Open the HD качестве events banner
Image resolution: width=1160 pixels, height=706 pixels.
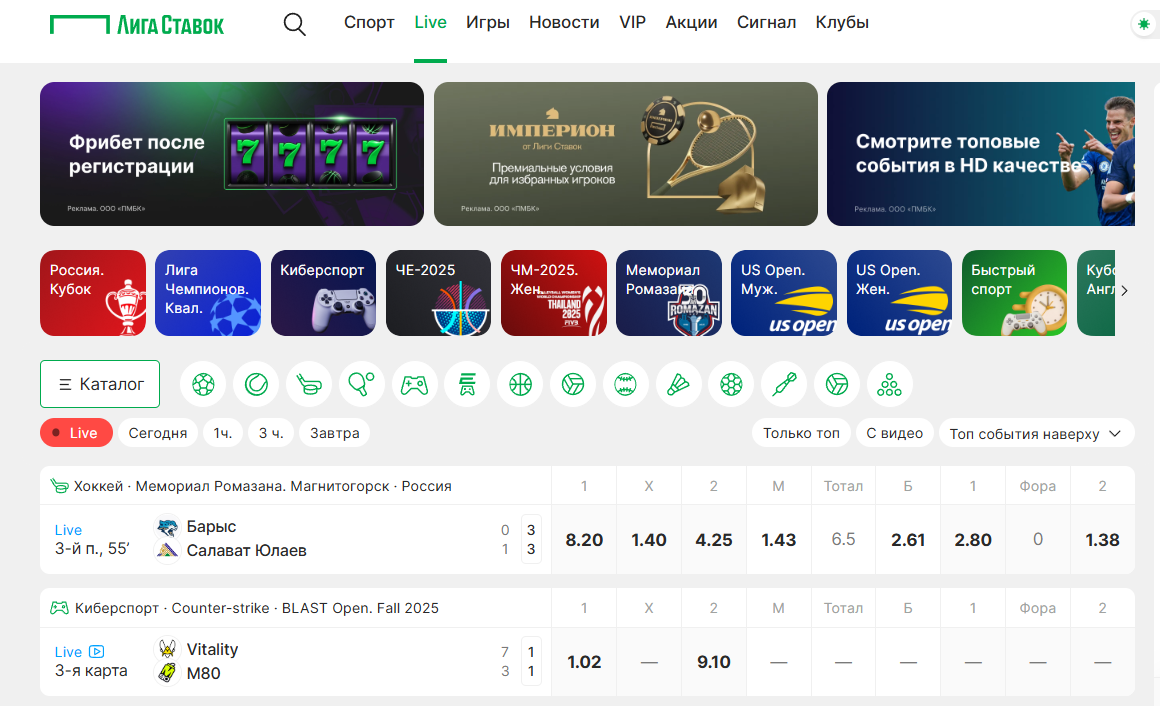(x=981, y=154)
